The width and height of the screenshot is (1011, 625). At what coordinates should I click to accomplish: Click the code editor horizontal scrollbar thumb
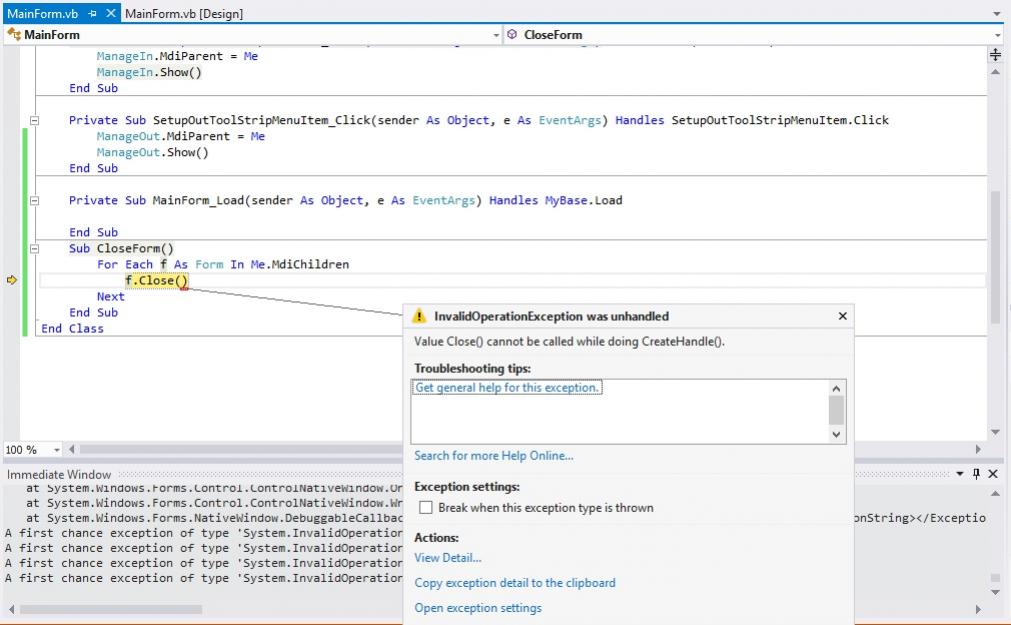point(240,450)
